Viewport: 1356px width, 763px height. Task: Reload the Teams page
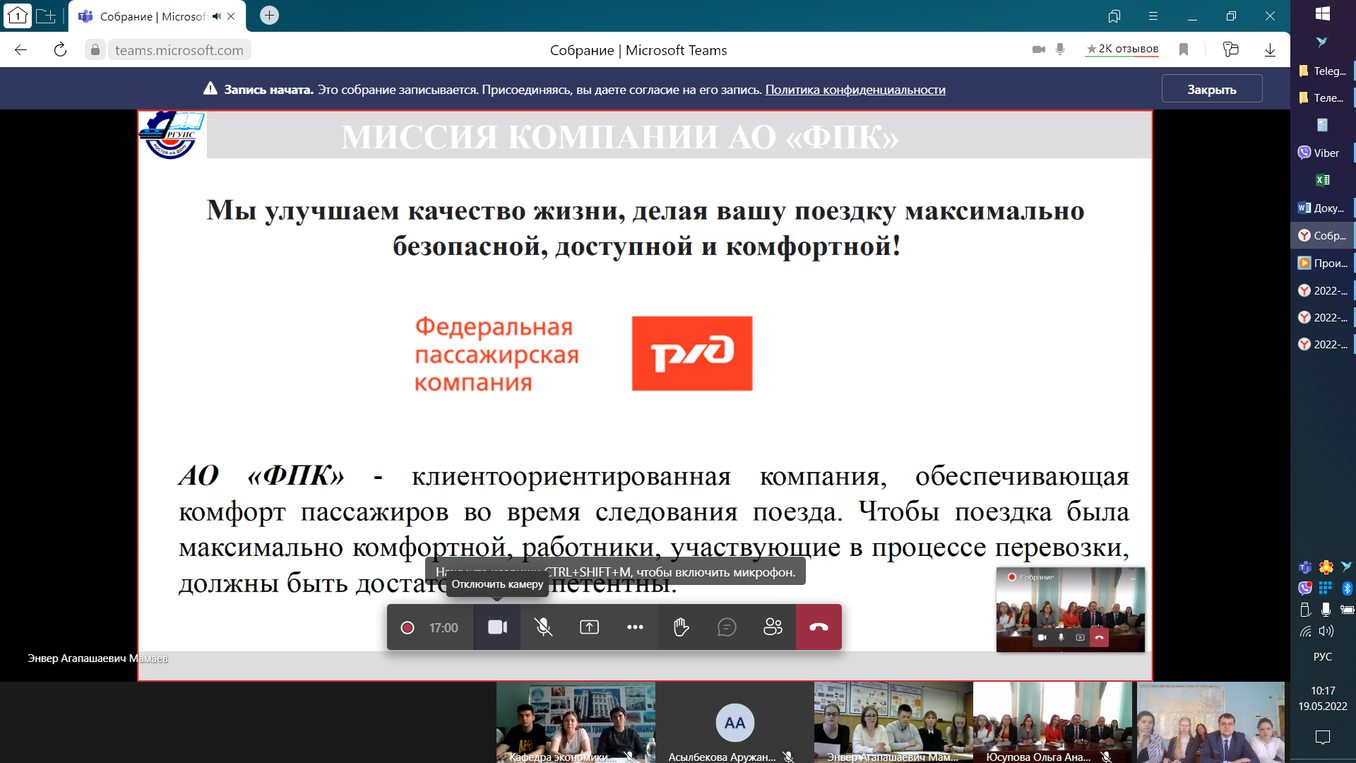(x=60, y=50)
